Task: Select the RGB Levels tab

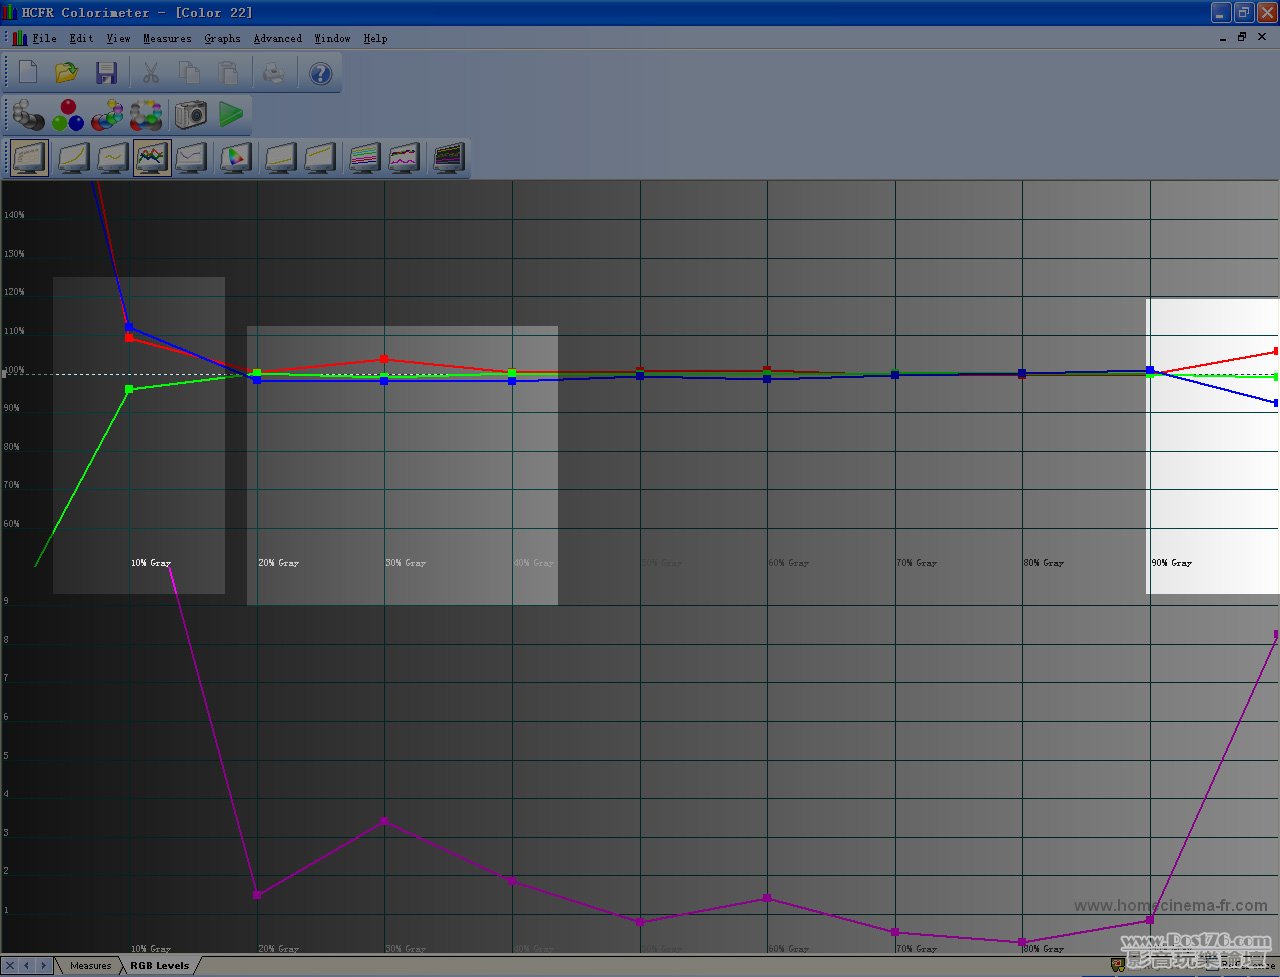Action: coord(159,966)
